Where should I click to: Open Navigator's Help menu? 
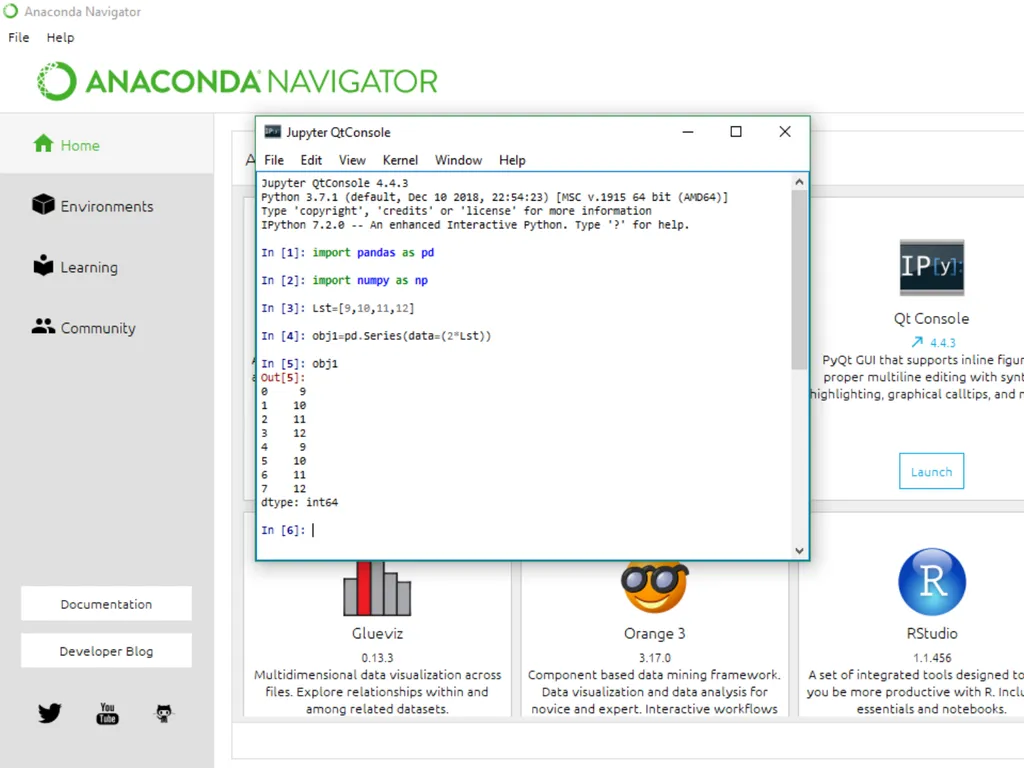[60, 37]
